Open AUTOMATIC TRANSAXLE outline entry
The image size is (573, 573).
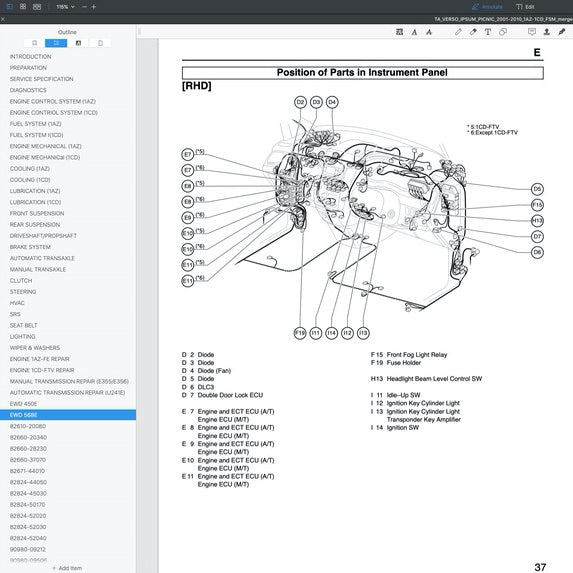click(x=42, y=258)
